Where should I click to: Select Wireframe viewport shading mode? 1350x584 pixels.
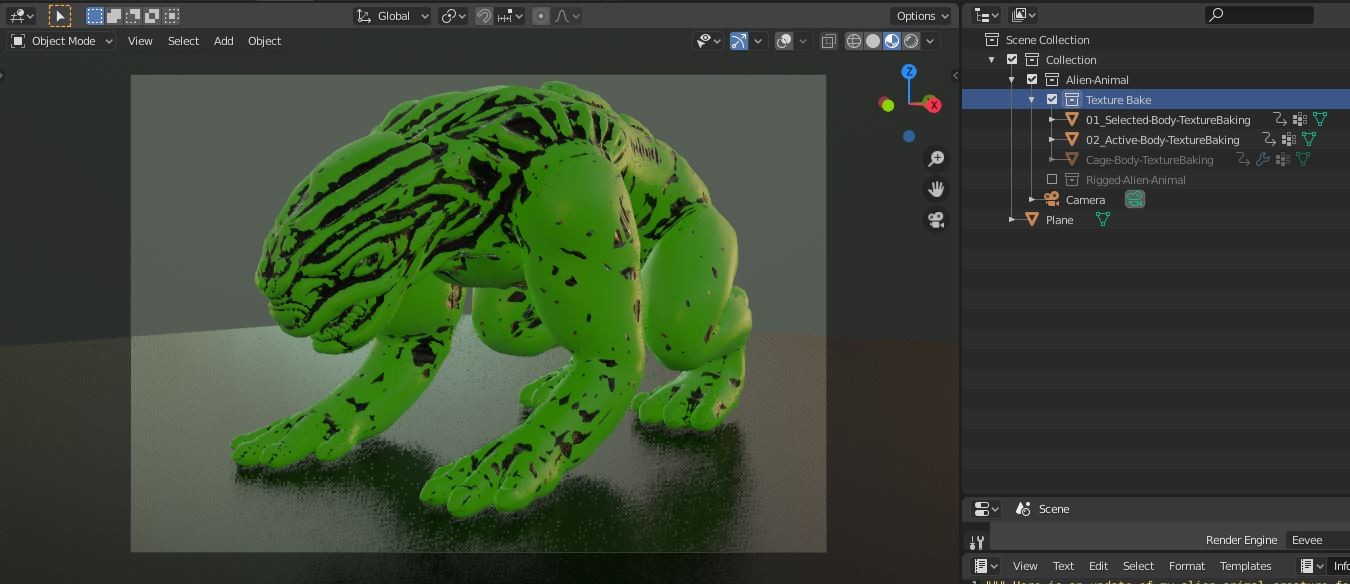pyautogui.click(x=852, y=41)
